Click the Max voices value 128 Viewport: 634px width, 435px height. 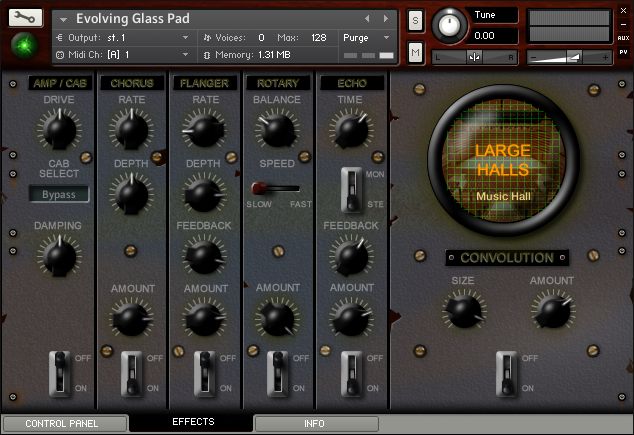[x=319, y=38]
